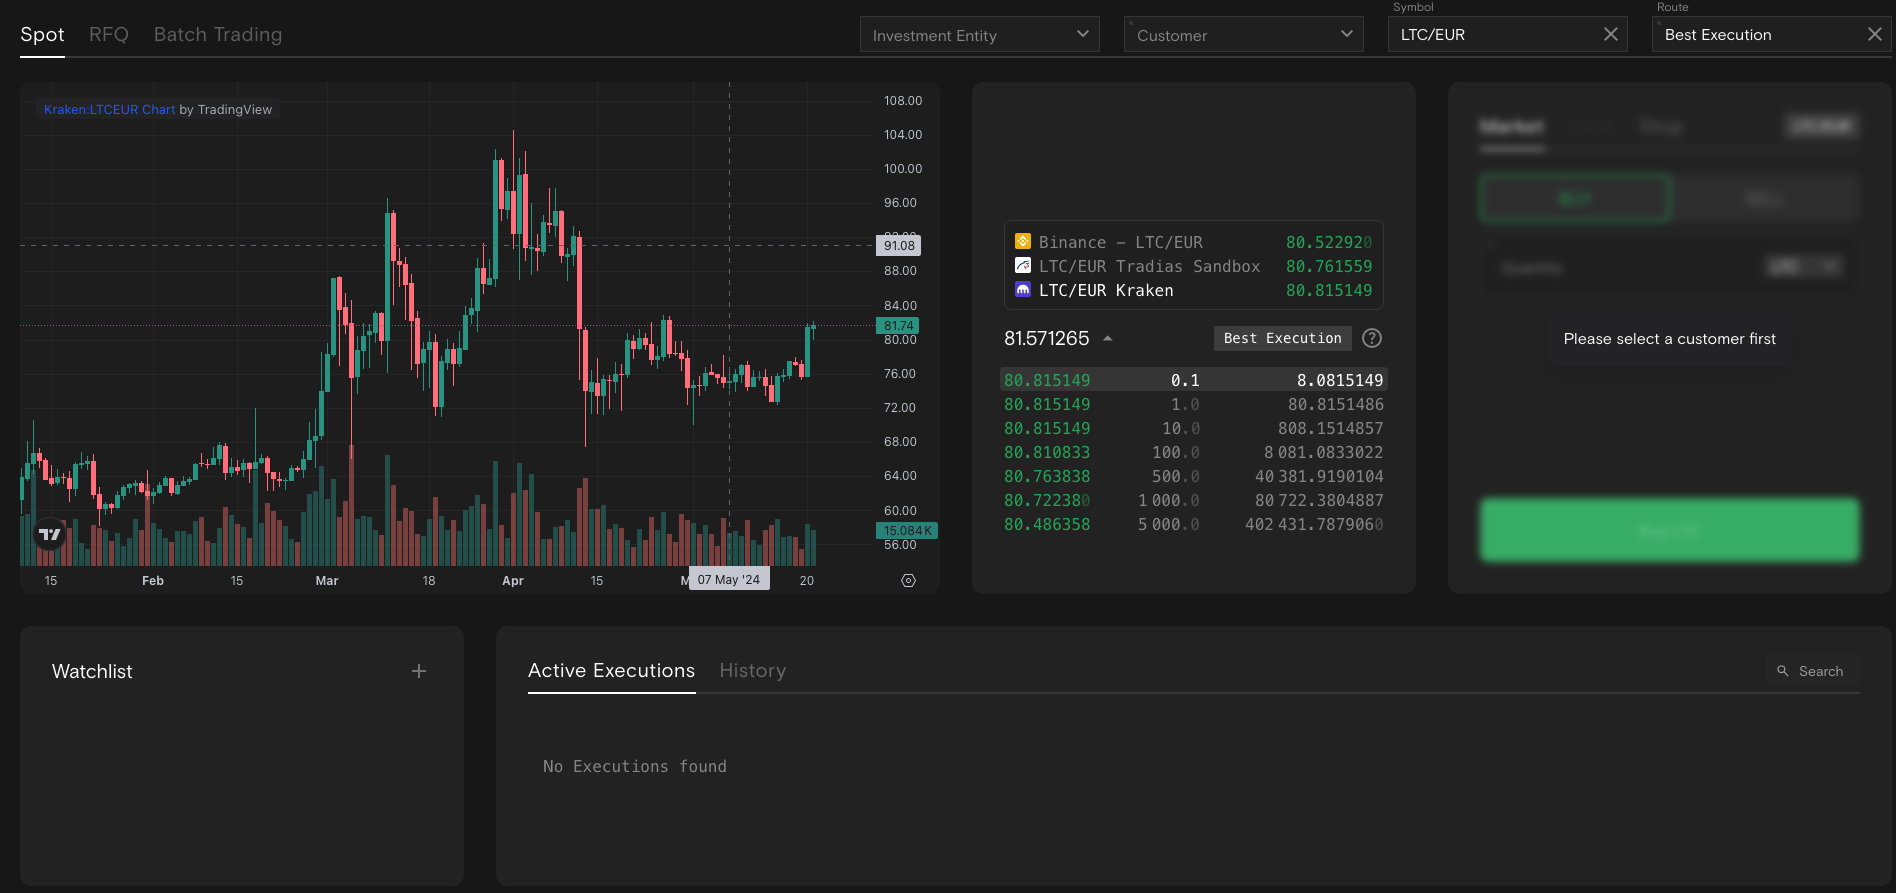The width and height of the screenshot is (1896, 893).
Task: Clear the LTC/EUR symbol field
Action: [1610, 34]
